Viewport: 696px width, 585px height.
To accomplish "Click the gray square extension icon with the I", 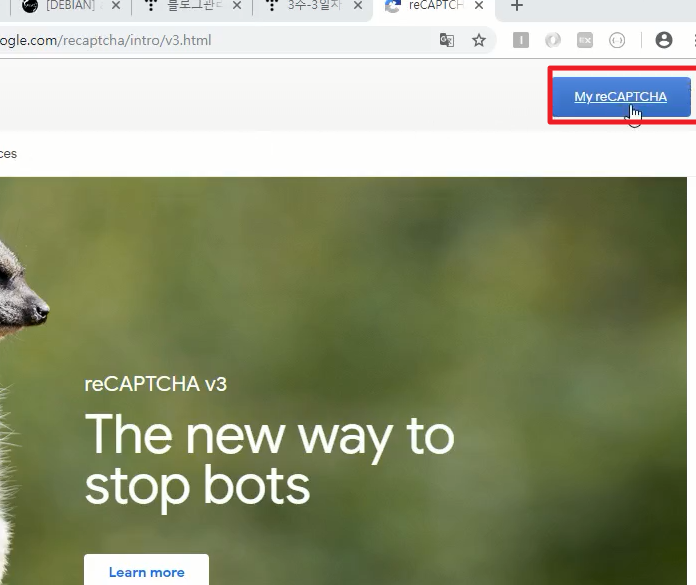I will click(x=521, y=40).
